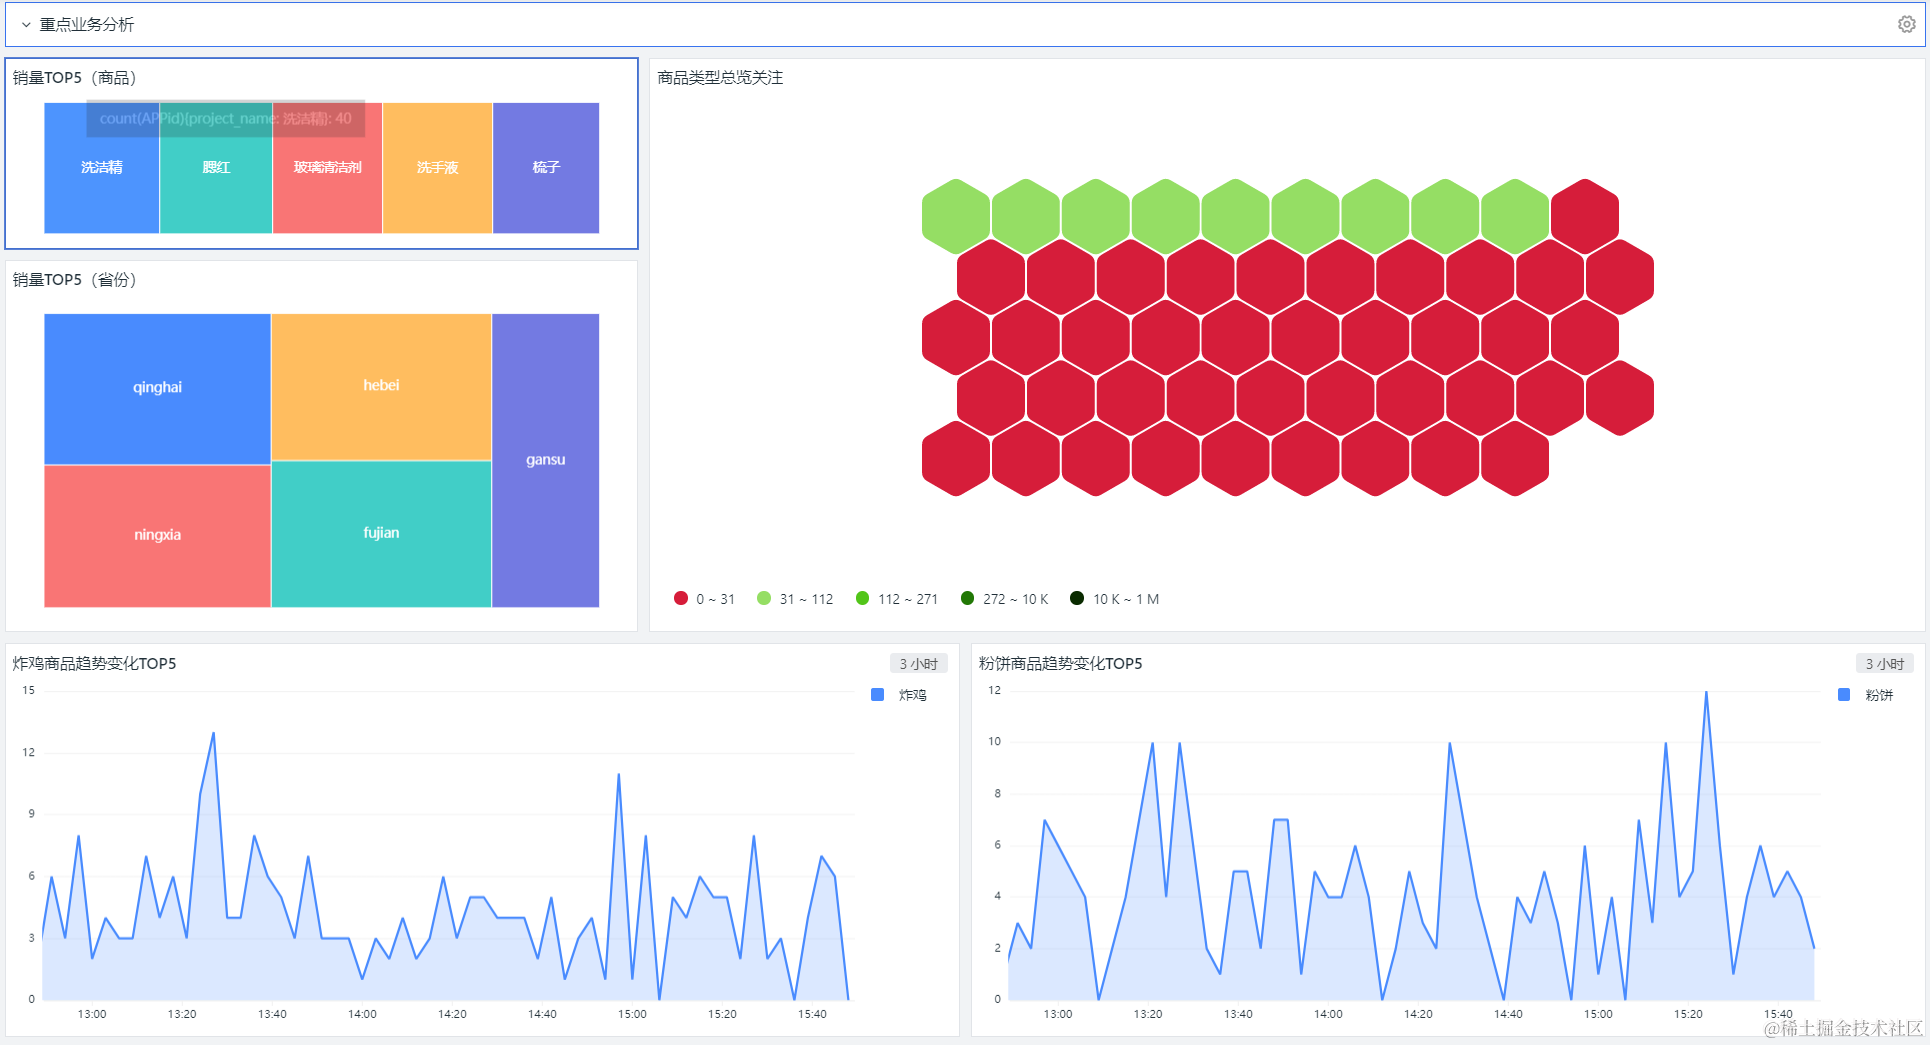Click the 14:00 time label in 粉饼 chart

coord(1328,1014)
